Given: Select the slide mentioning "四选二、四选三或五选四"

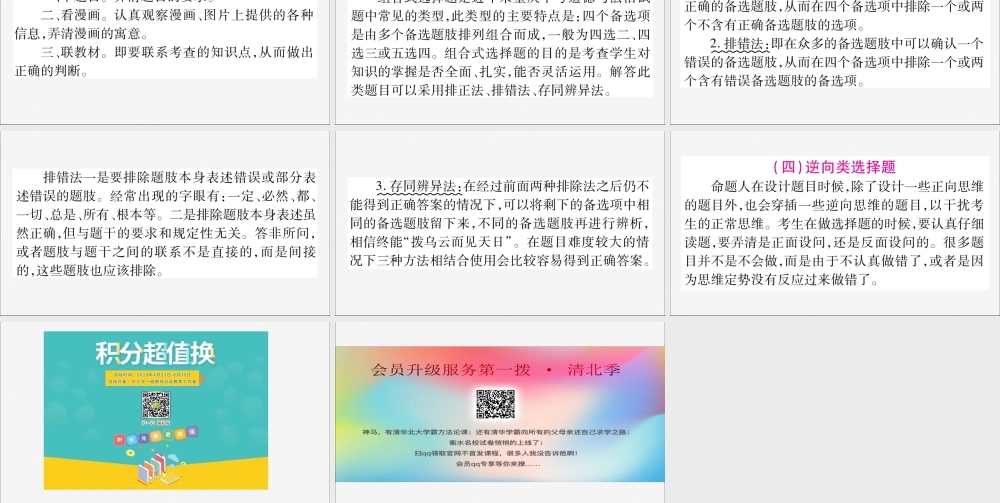Looking at the screenshot, I should (x=500, y=62).
